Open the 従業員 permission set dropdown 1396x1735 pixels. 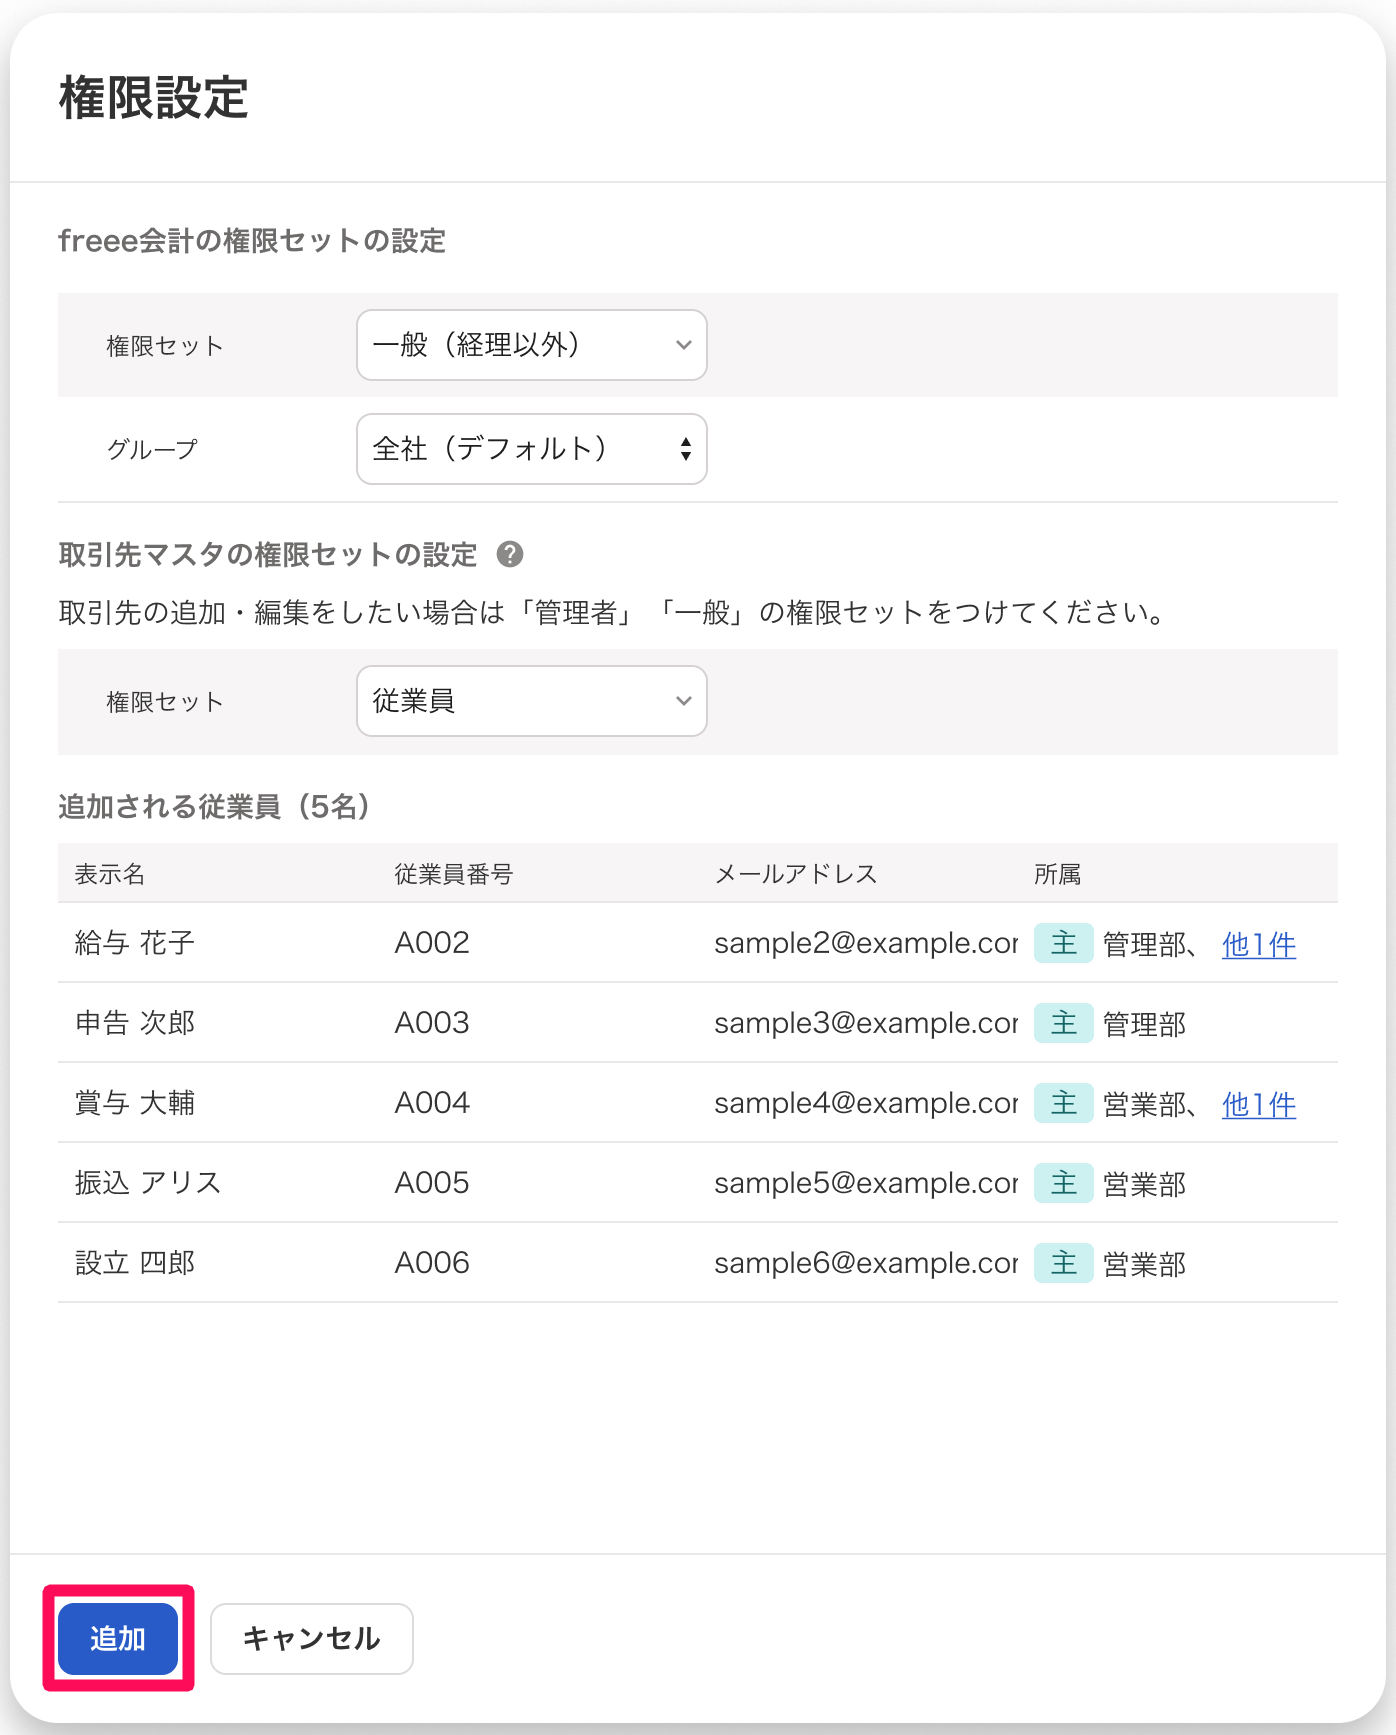point(532,701)
